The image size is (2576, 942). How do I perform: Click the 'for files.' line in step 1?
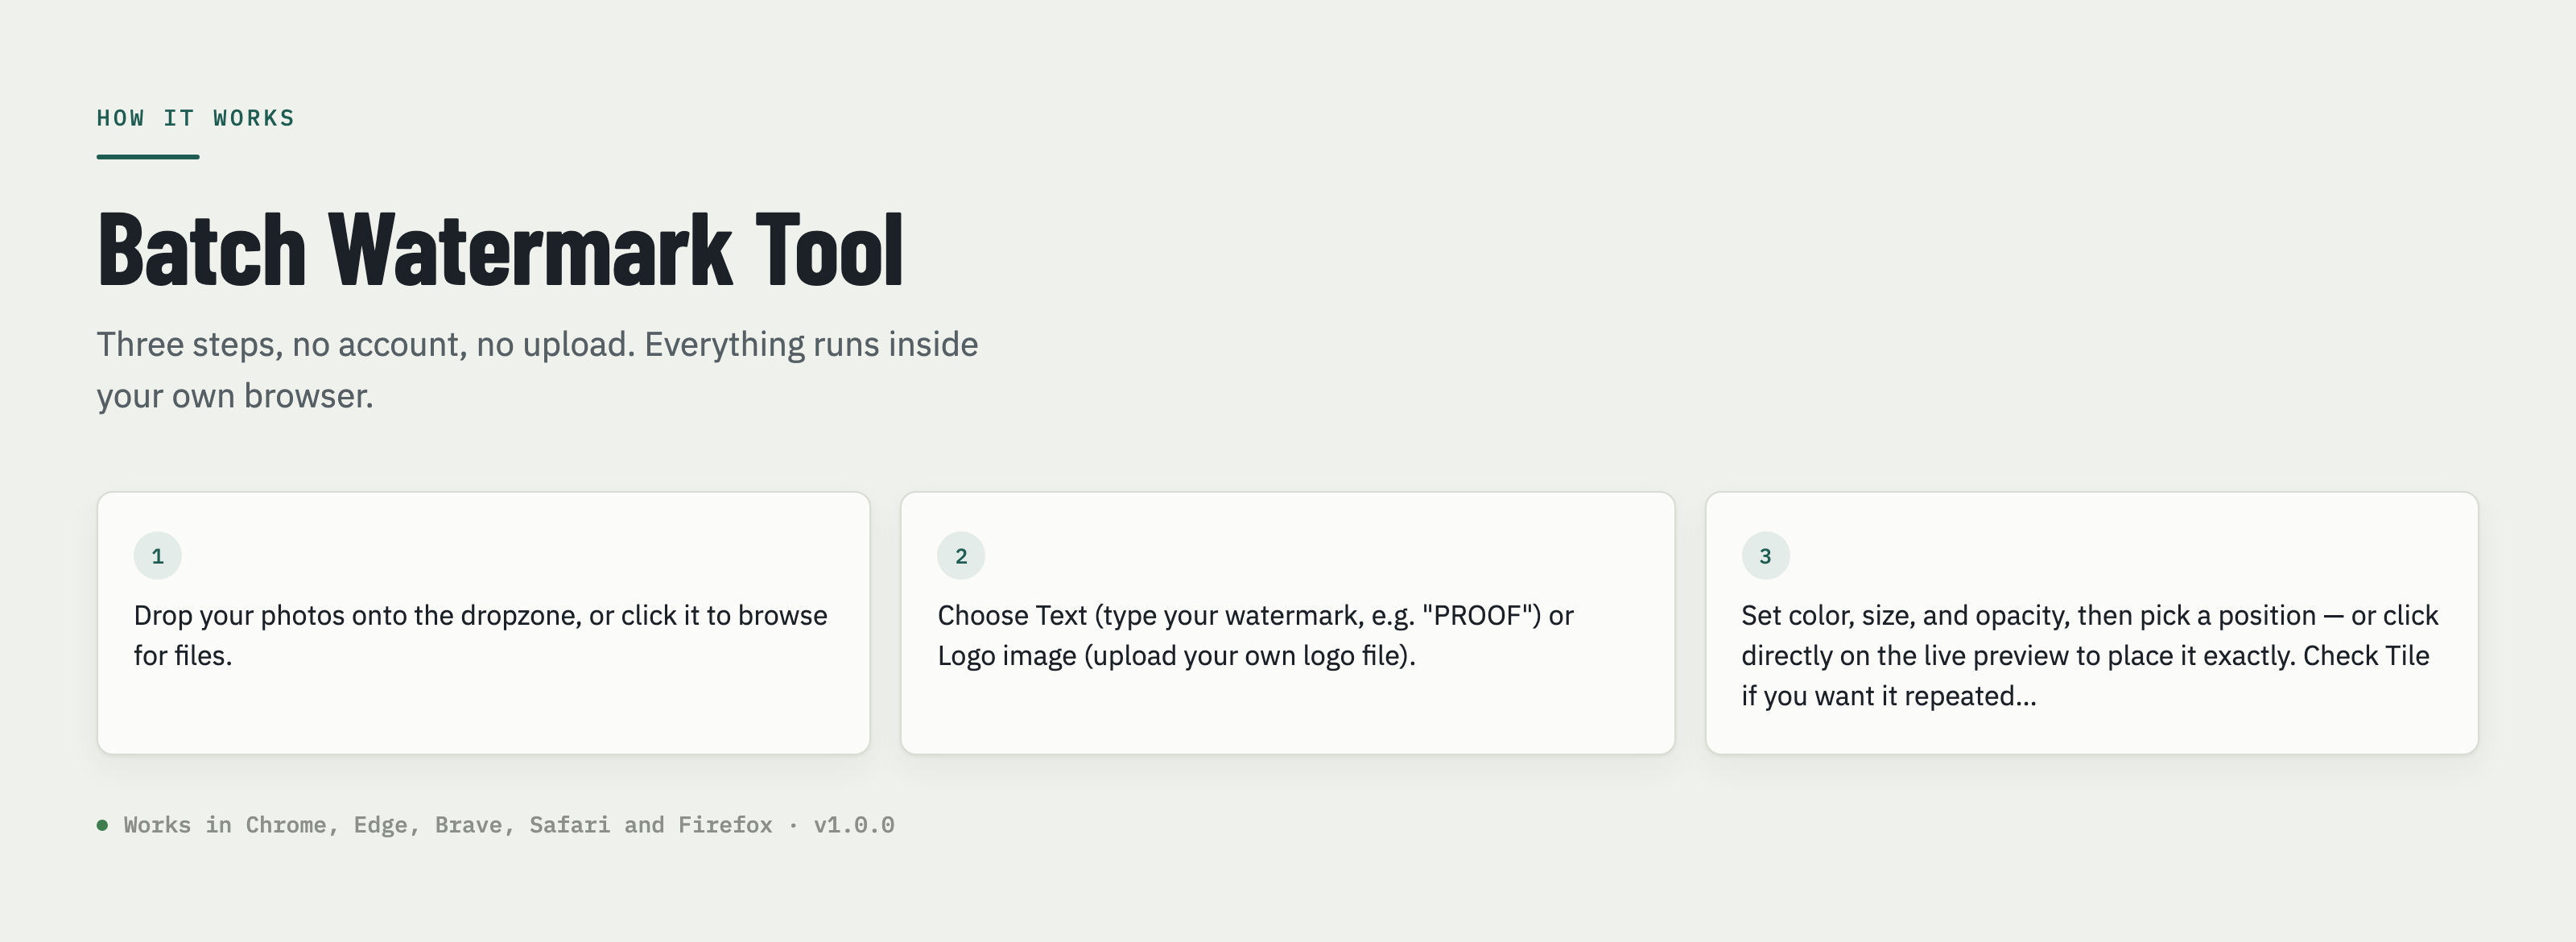tap(183, 656)
